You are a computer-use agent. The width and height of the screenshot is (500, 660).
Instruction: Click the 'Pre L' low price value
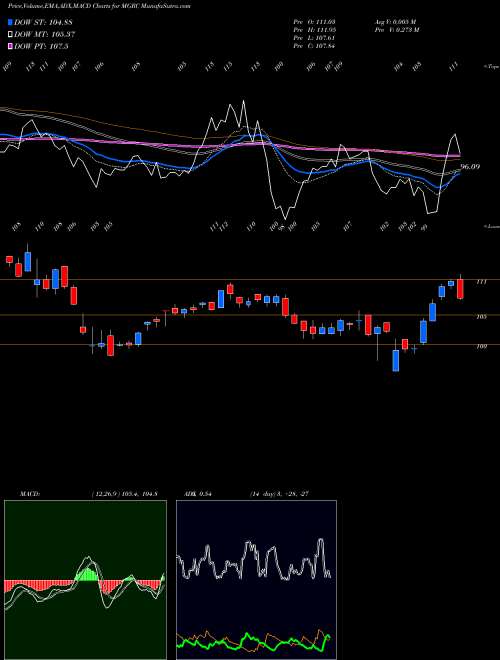pos(314,38)
